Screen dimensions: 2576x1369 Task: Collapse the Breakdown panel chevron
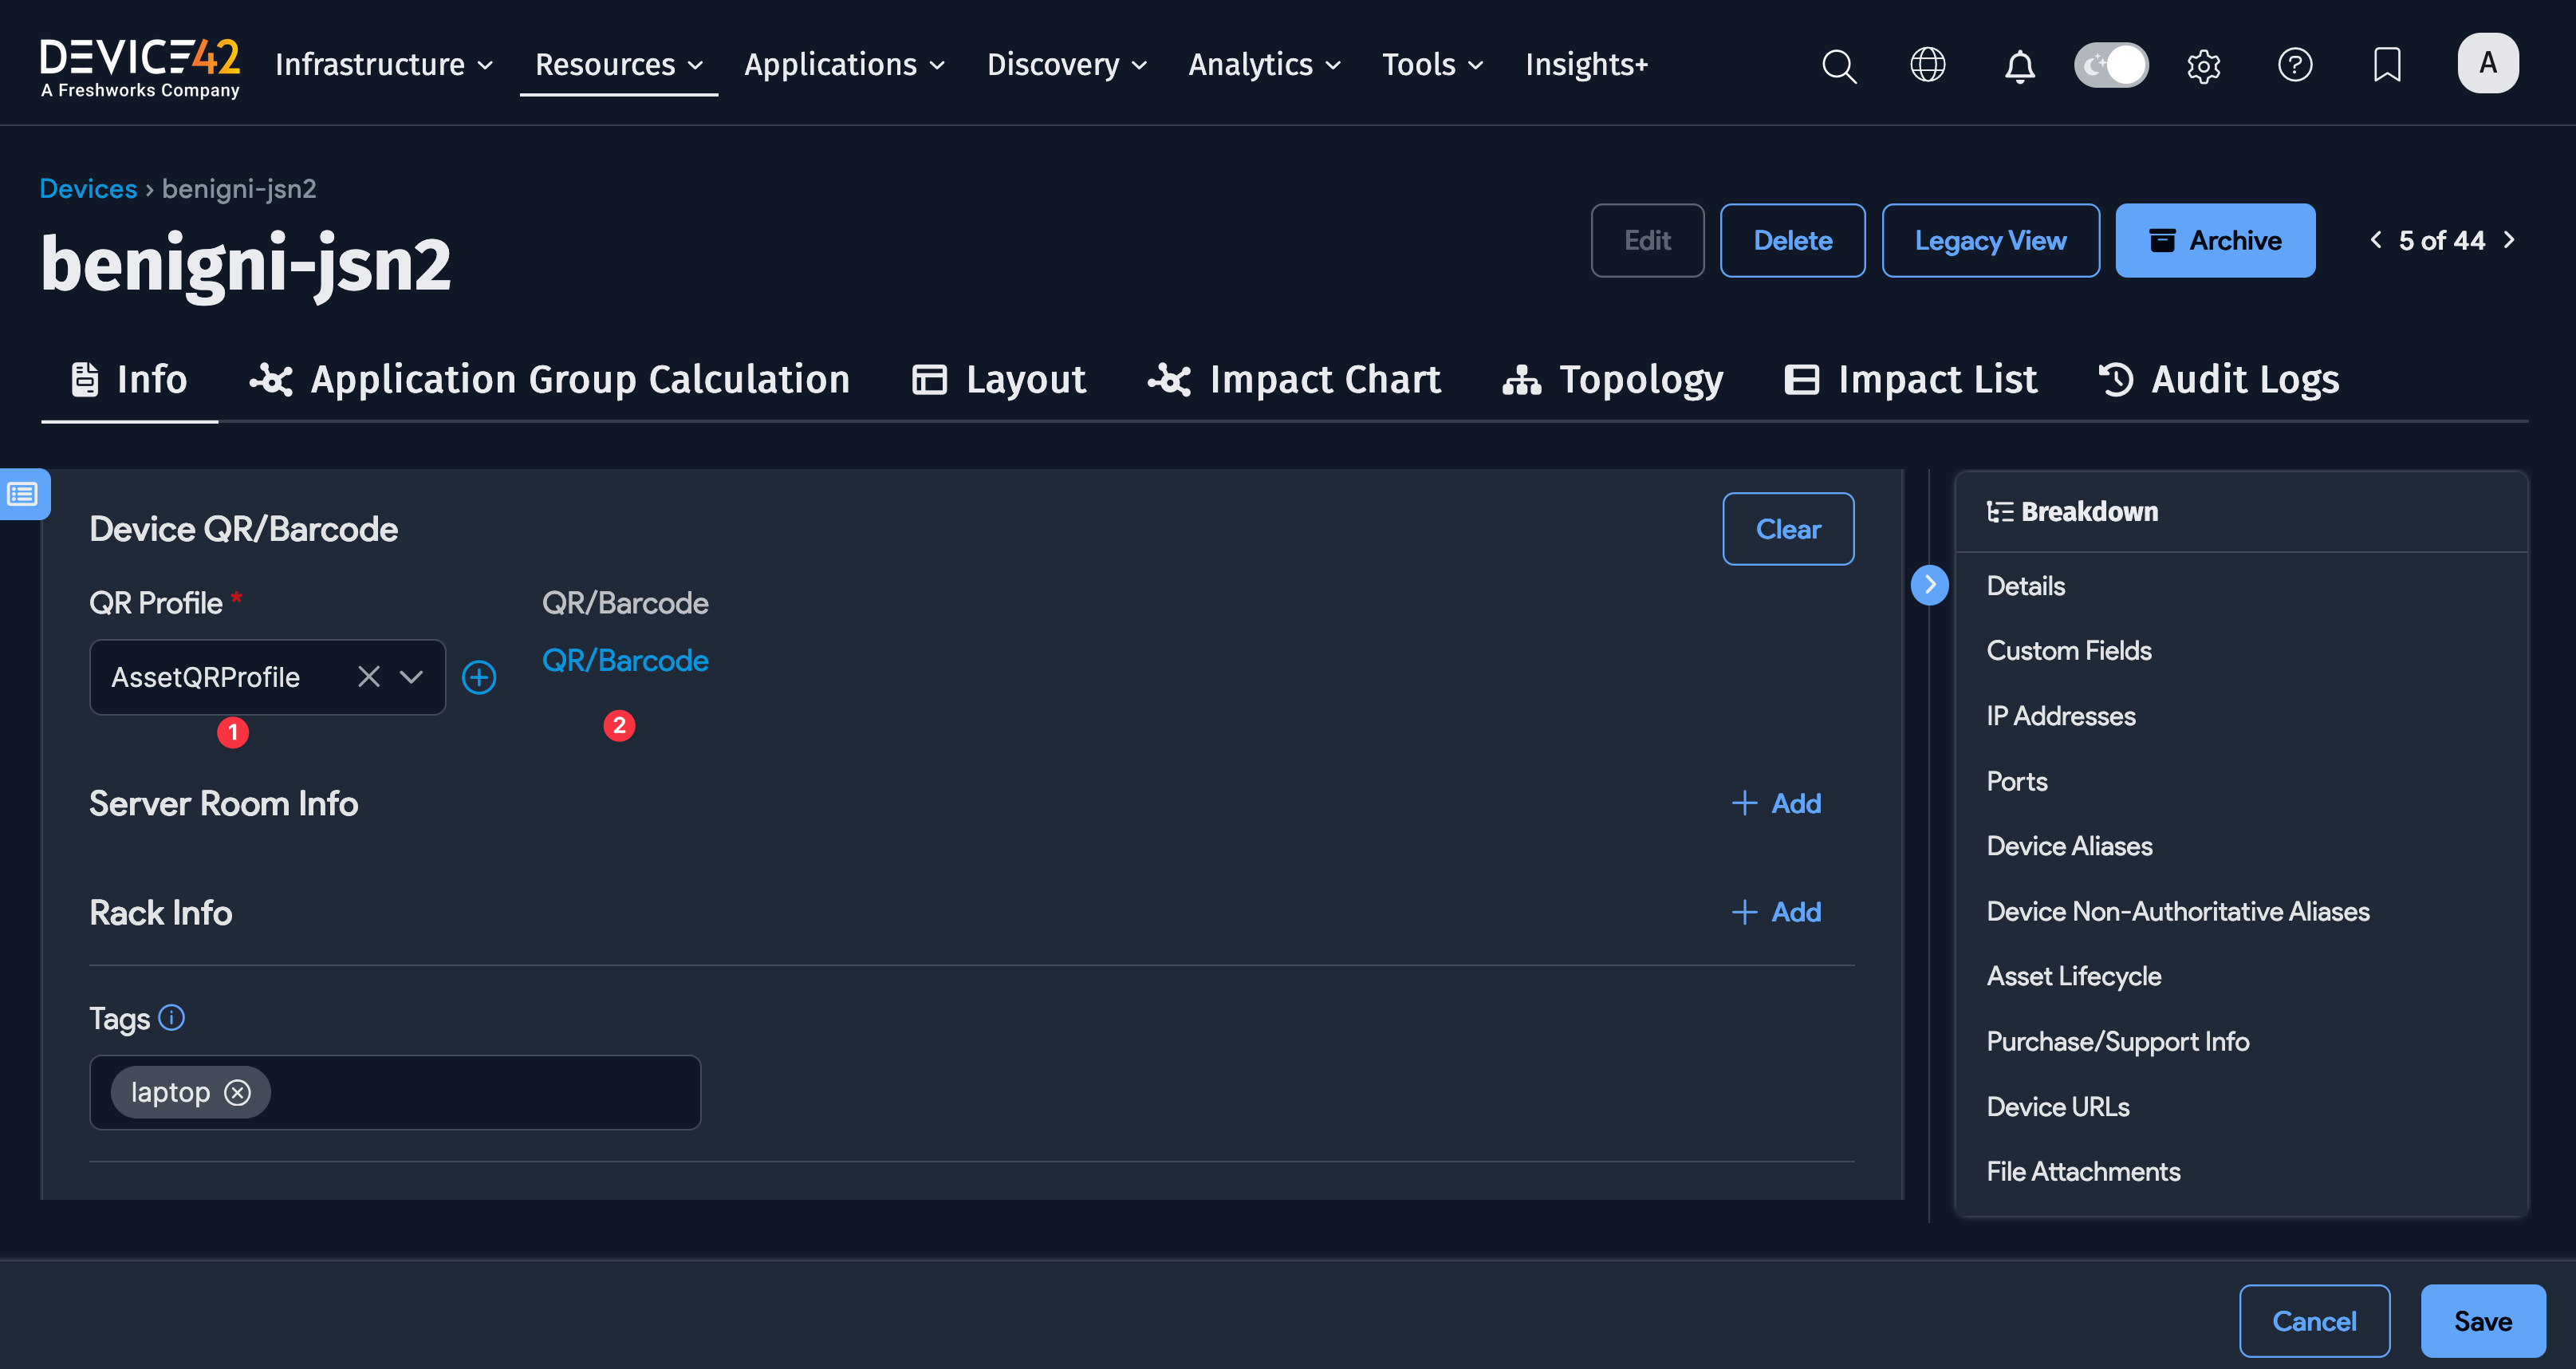pyautogui.click(x=1929, y=585)
